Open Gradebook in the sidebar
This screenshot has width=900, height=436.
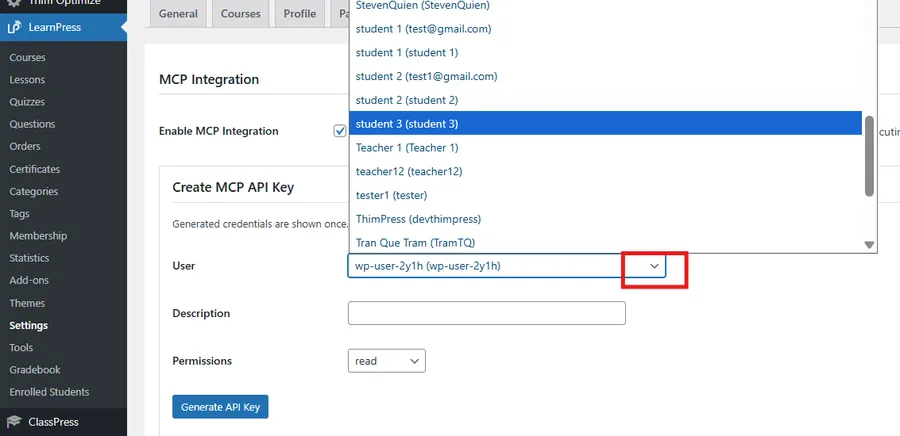35,370
